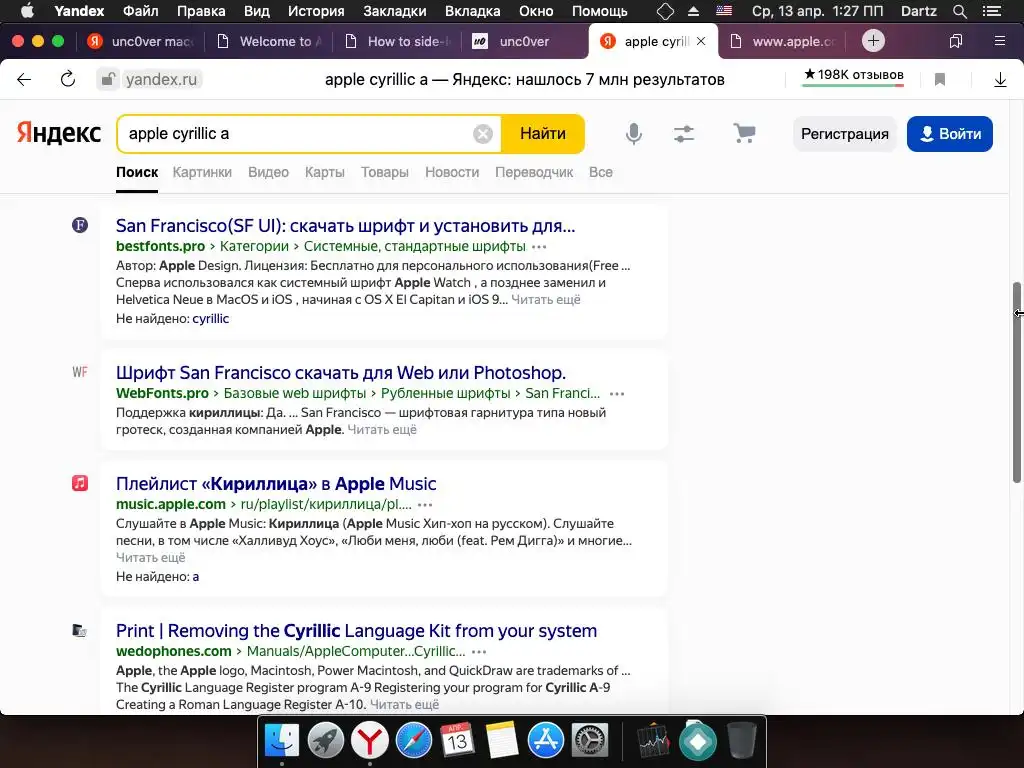Open Safari from the Dock
The height and width of the screenshot is (768, 1024).
point(413,741)
